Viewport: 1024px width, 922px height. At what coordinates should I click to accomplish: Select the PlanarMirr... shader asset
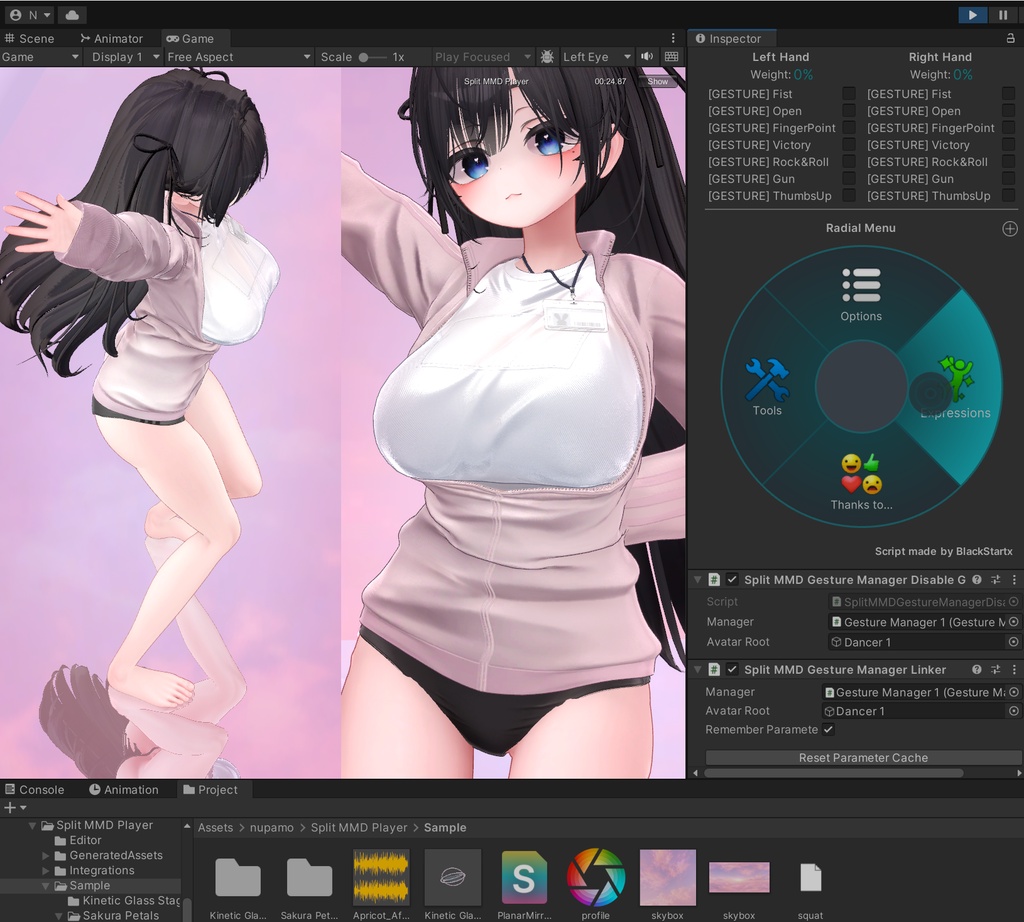pyautogui.click(x=524, y=885)
